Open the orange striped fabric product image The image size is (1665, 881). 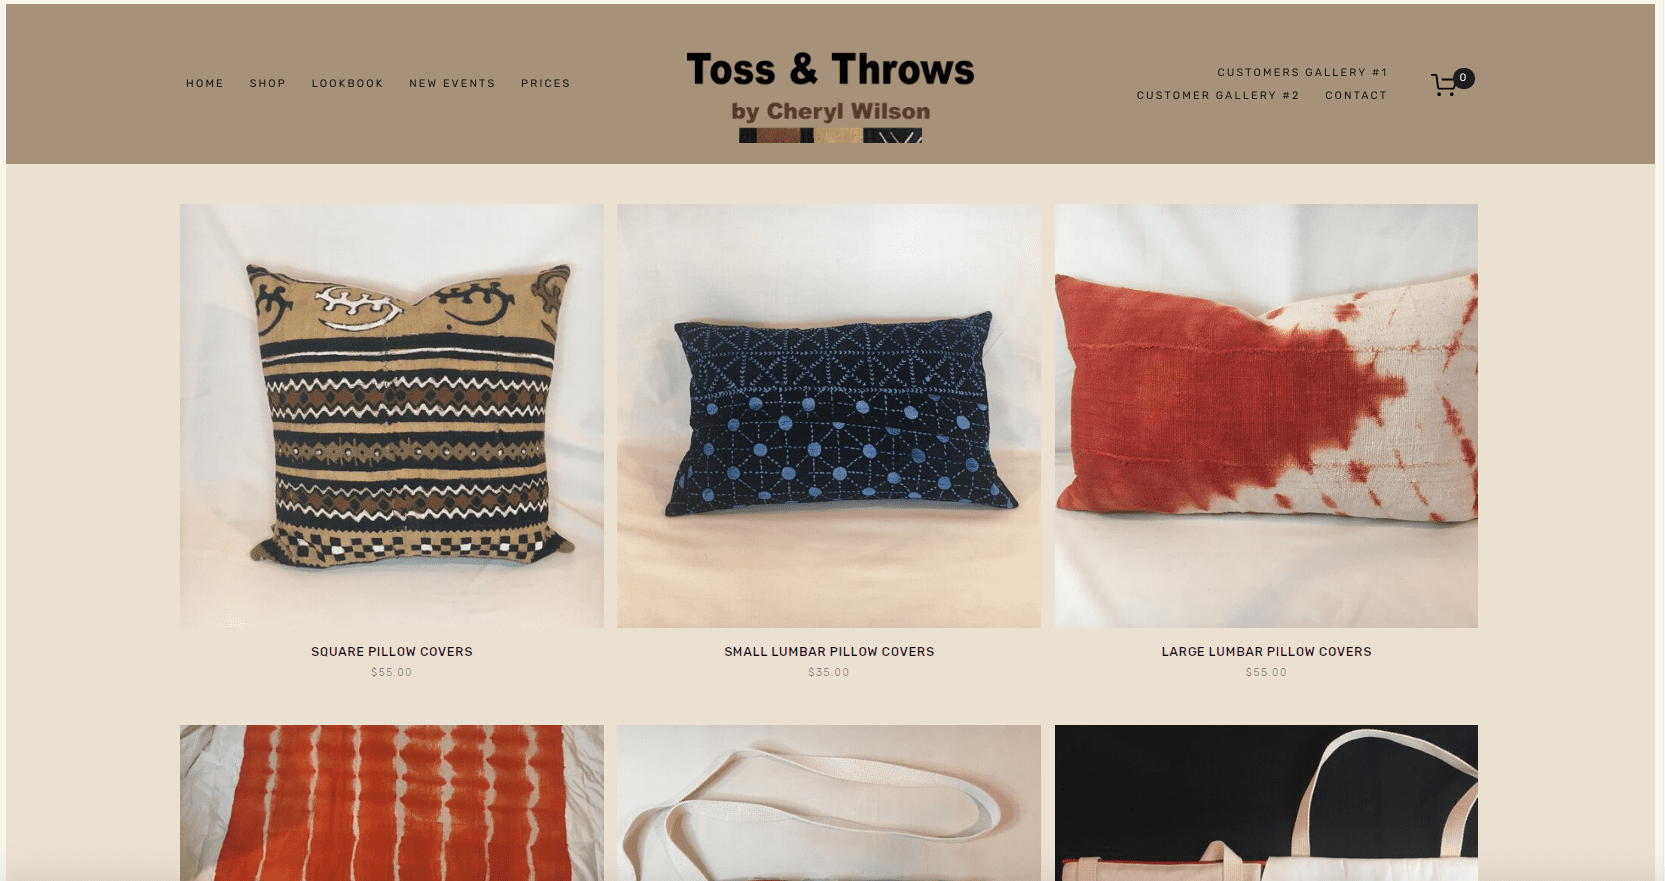click(392, 803)
